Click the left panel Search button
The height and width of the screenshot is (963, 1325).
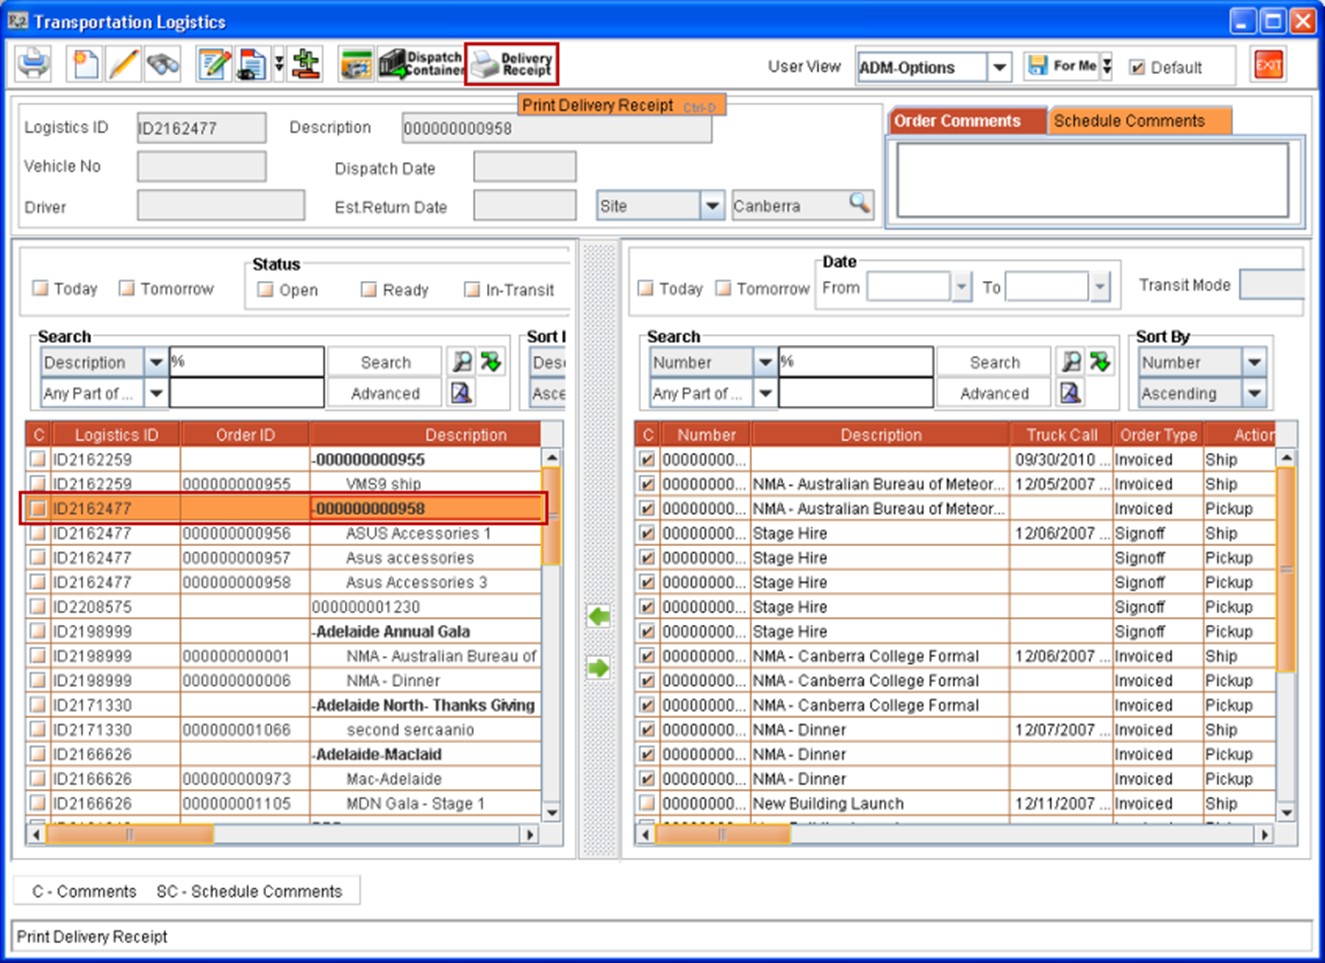coord(385,362)
